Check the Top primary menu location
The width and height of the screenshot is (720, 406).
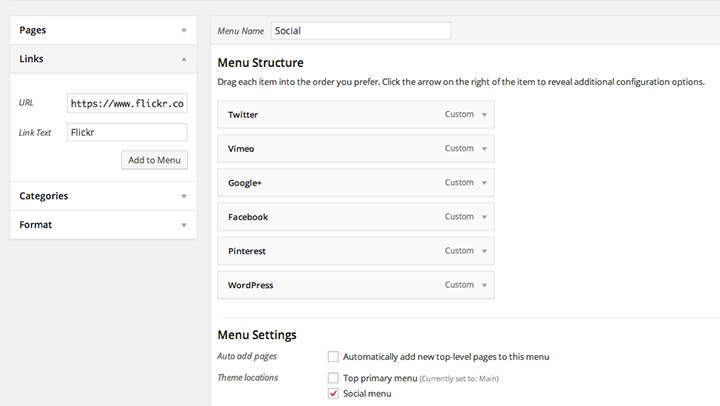(x=333, y=378)
